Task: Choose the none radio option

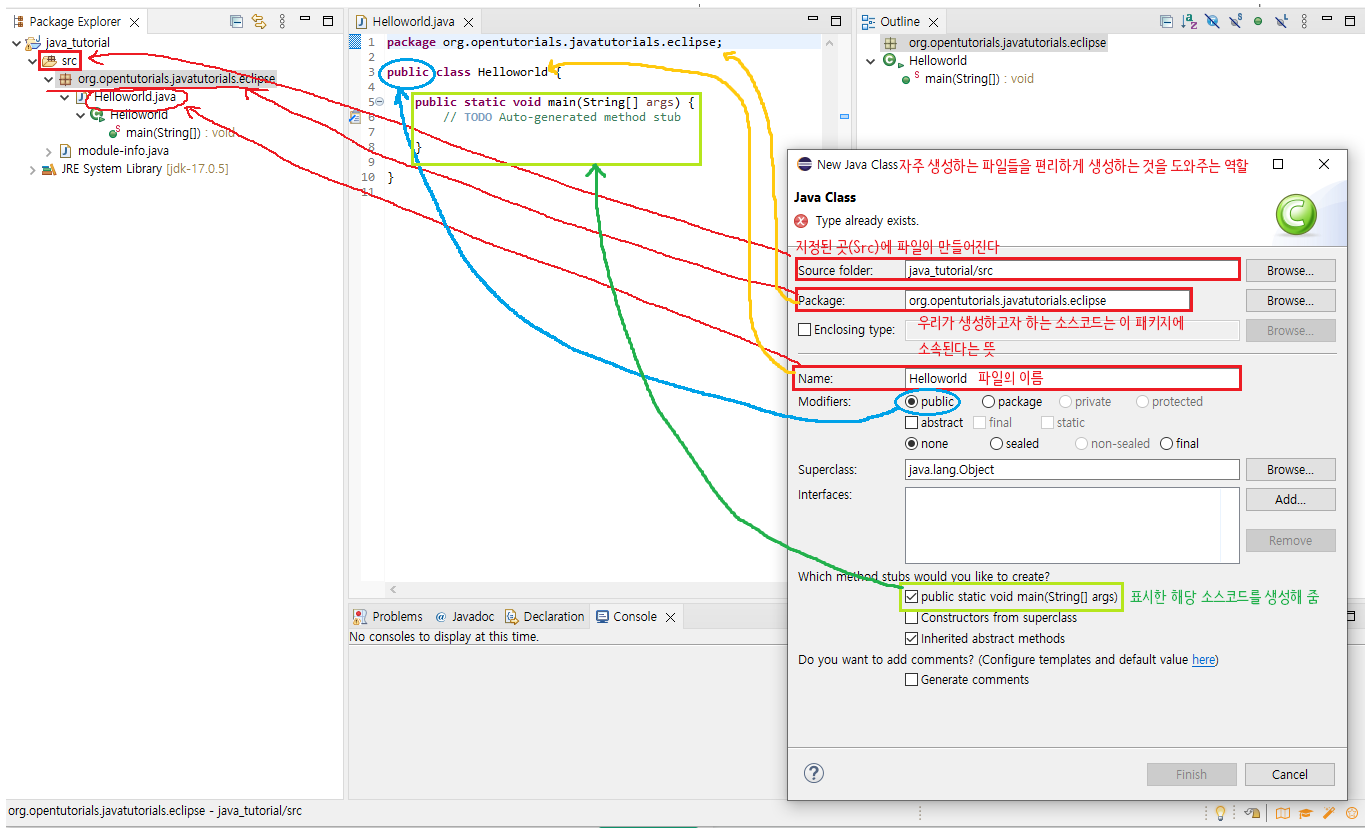Action: point(911,444)
